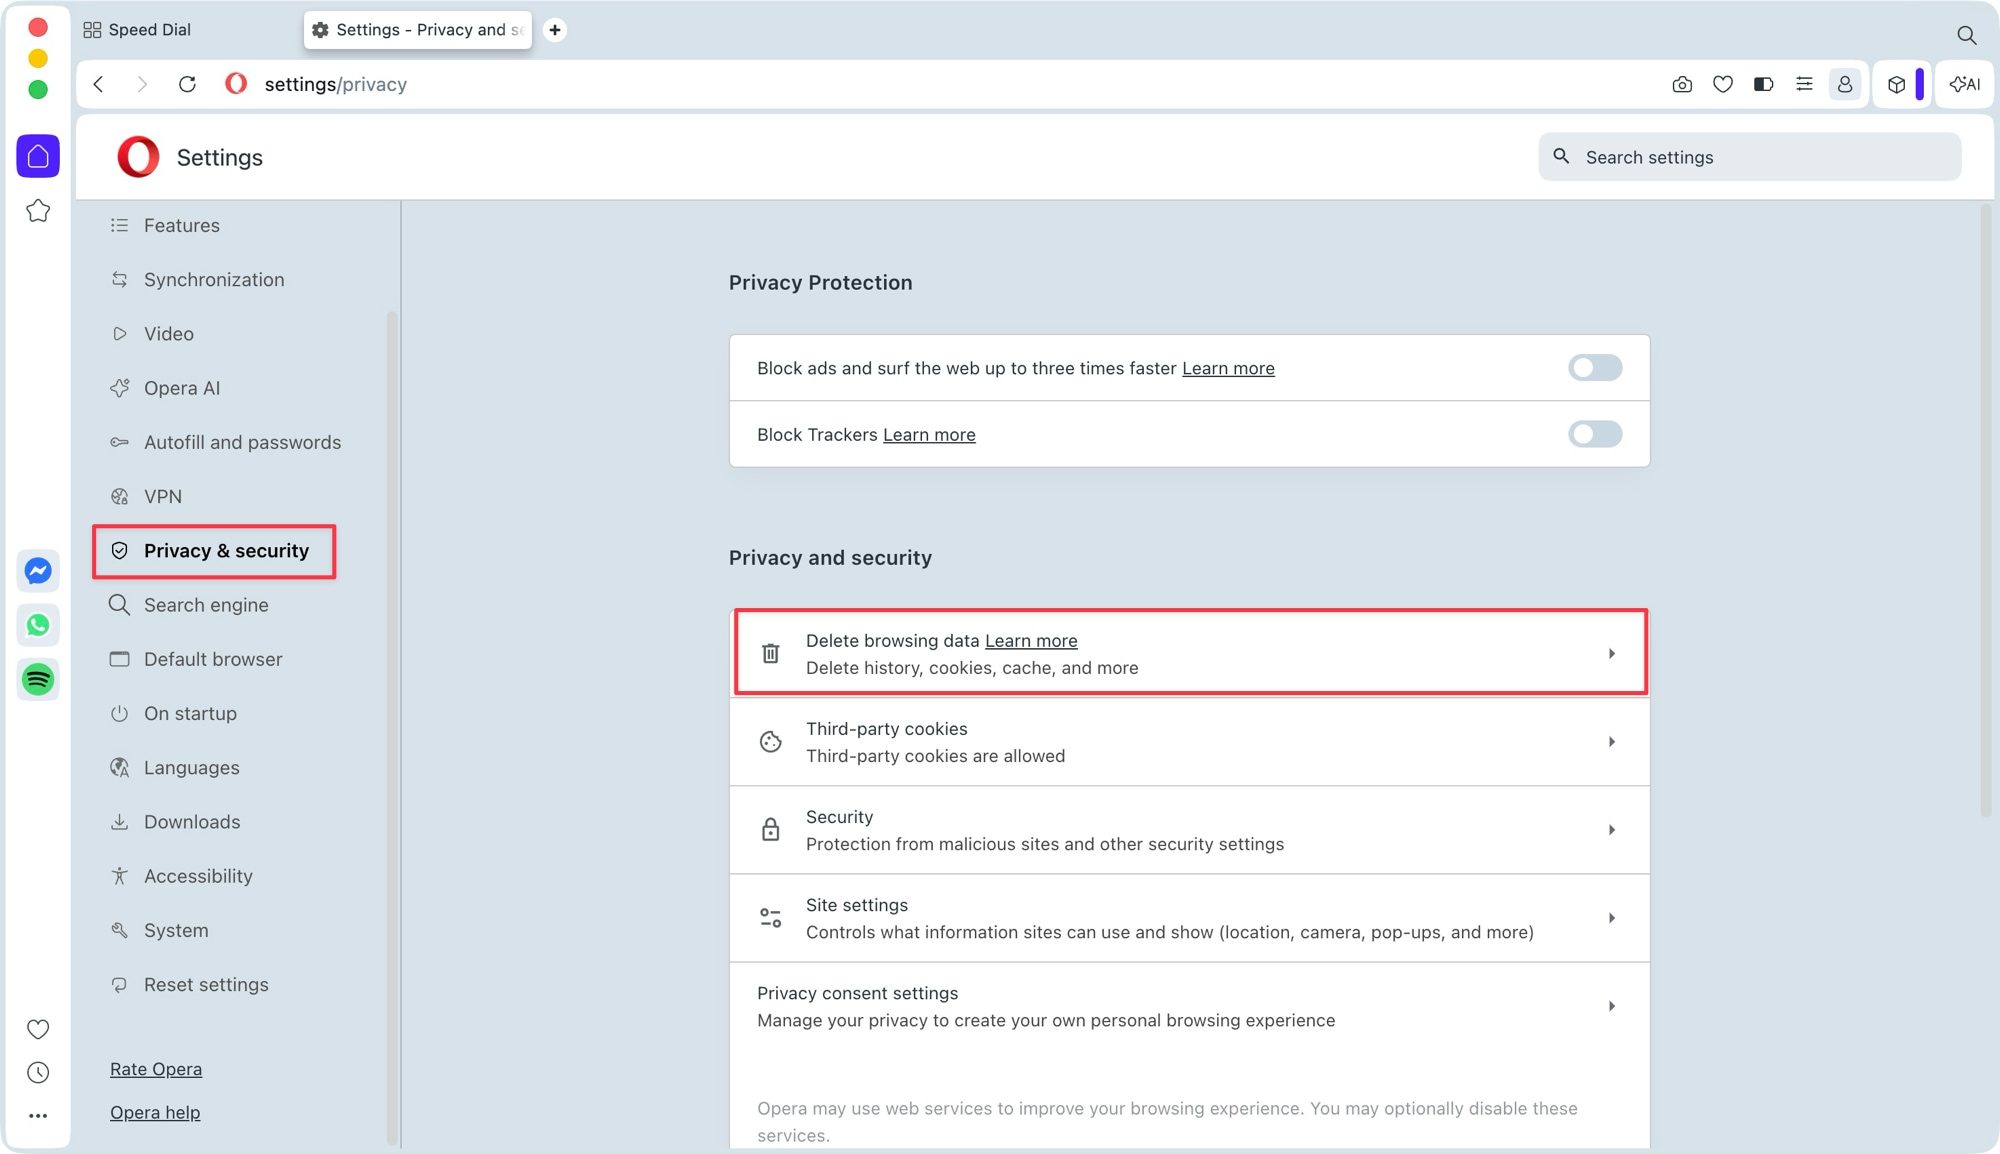Viewport: 2000px width, 1154px height.
Task: Expand the Security row arrow
Action: point(1612,830)
